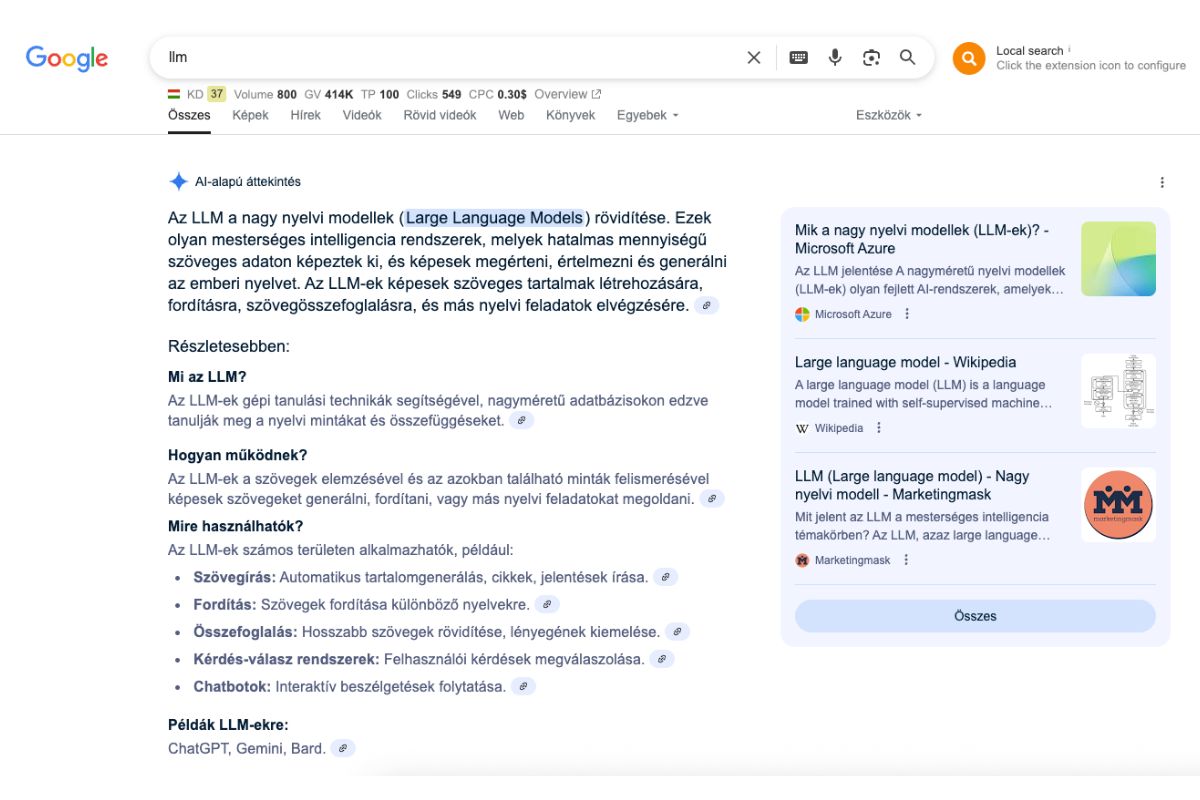
Task: Open 'Large language model - Wikipedia' result
Action: pos(905,362)
